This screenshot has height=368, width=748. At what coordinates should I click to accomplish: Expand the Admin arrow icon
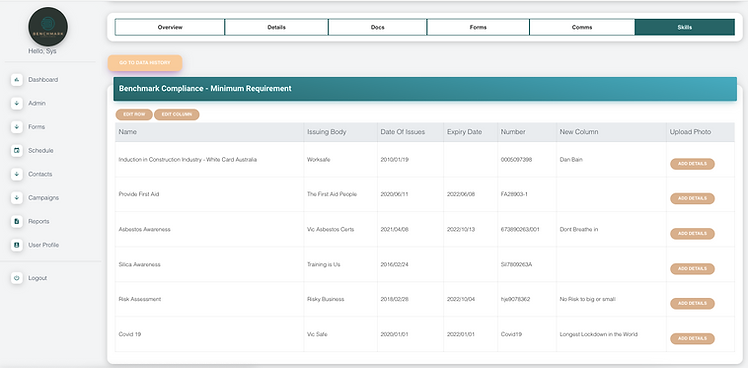coord(17,103)
